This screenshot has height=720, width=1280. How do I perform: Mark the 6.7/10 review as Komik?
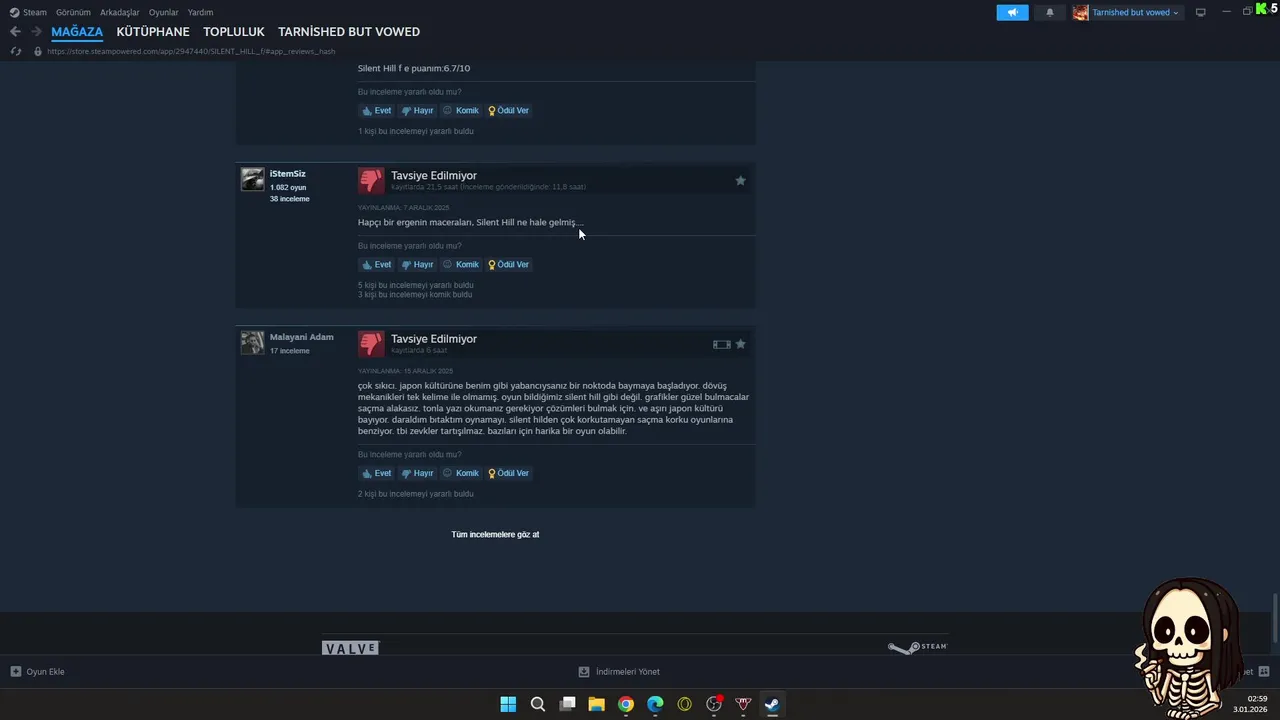461,111
